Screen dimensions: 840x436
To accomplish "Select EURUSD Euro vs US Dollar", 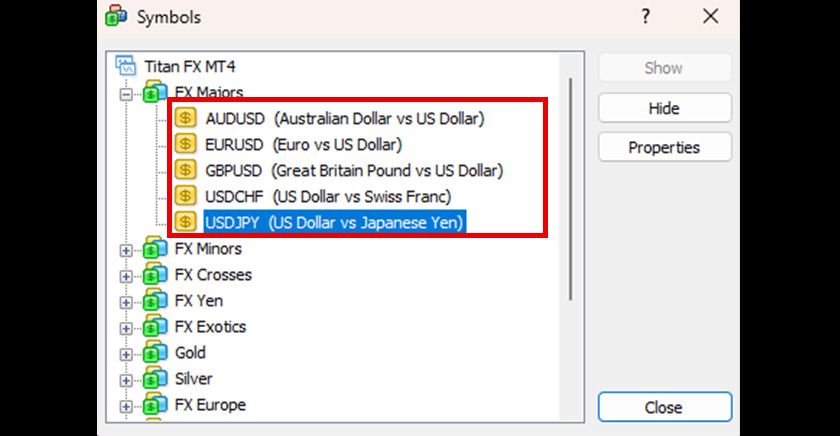I will click(x=303, y=144).
